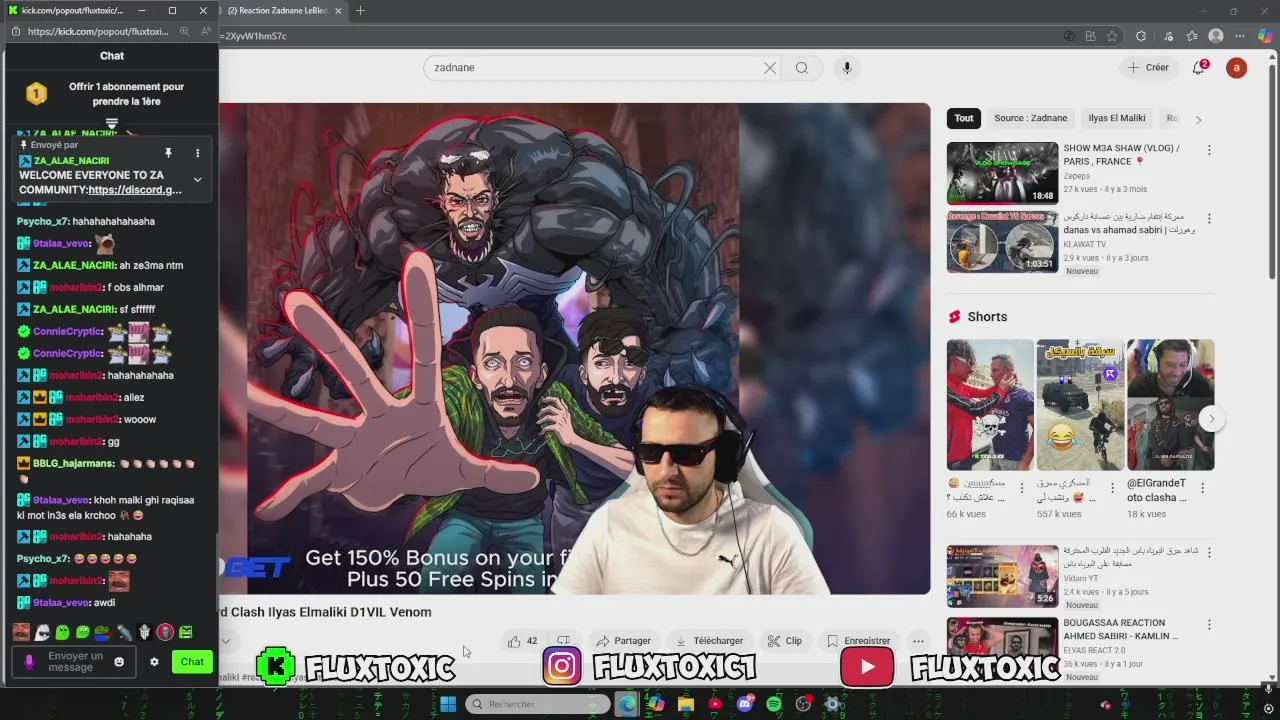1280x720 pixels.
Task: Click the taskbar Rechercher search box
Action: pos(540,704)
